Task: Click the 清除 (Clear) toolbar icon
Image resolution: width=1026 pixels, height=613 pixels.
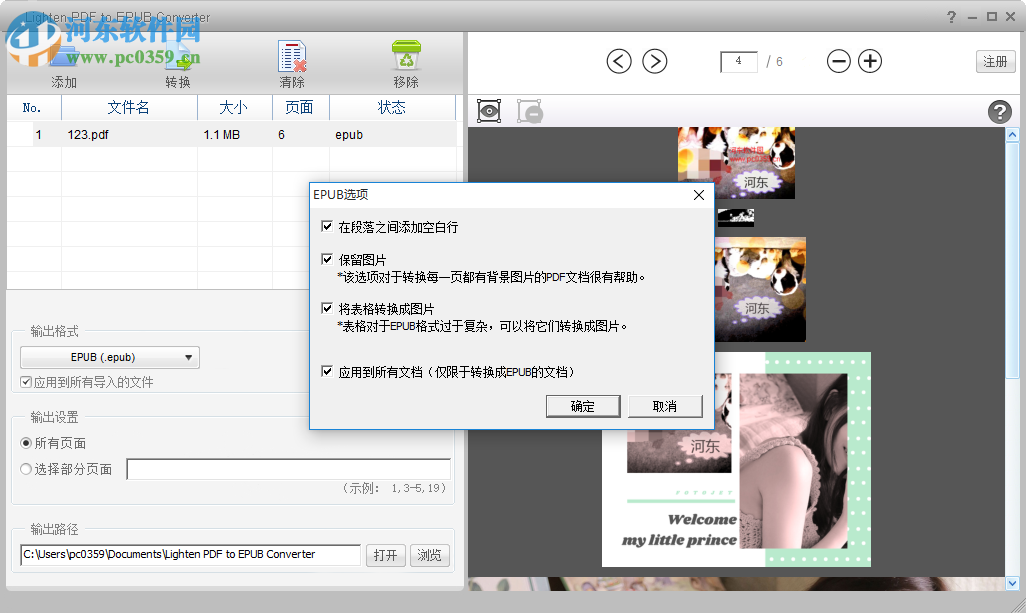Action: tap(291, 55)
